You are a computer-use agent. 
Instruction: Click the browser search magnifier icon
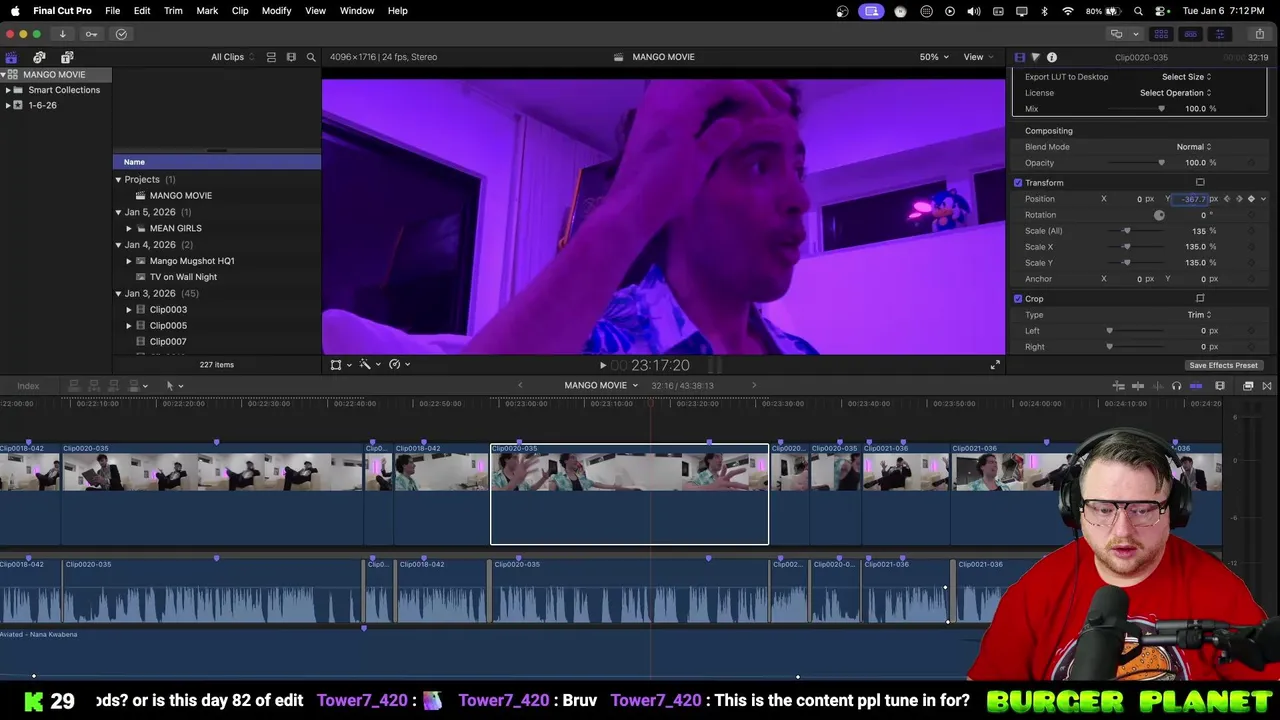pos(311,57)
